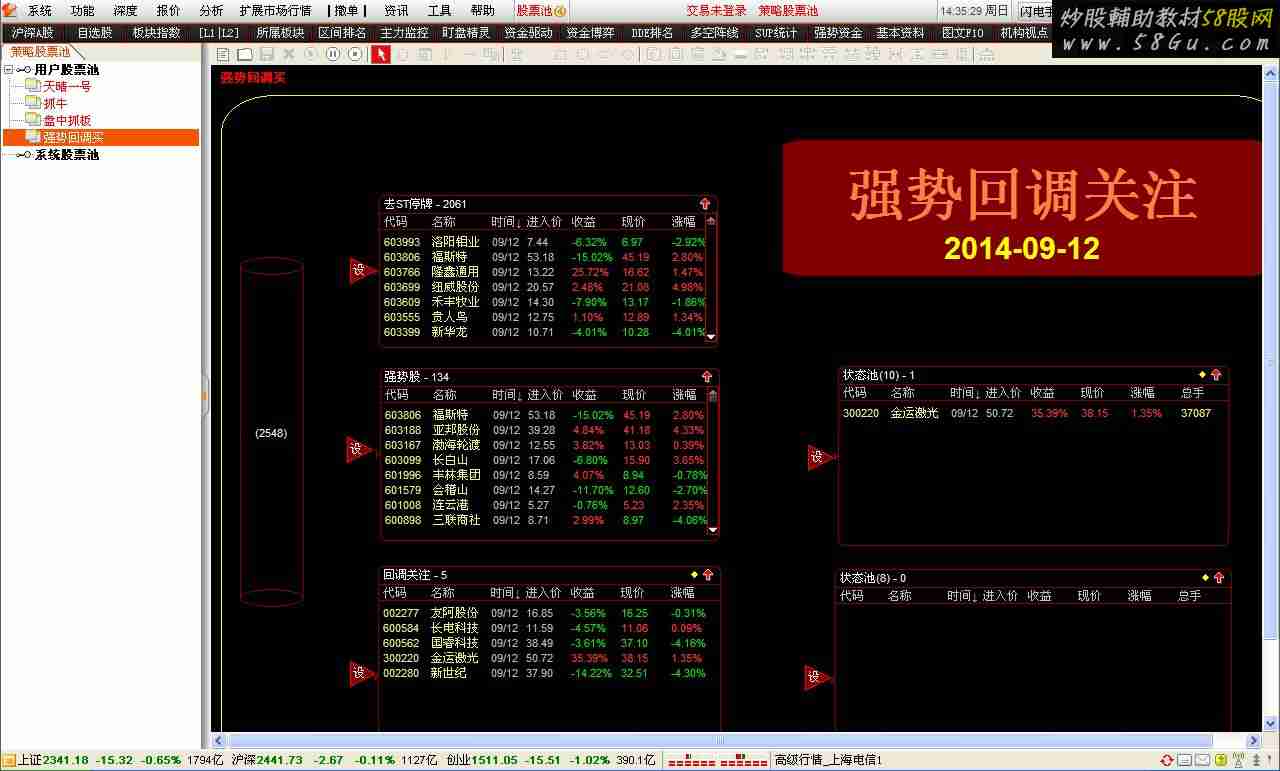Click the horizontal scrollbar right arrow

(1254, 741)
